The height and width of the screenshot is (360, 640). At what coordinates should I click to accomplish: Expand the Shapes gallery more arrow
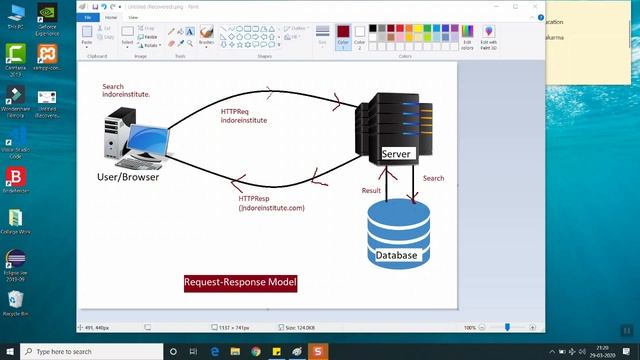(x=279, y=45)
